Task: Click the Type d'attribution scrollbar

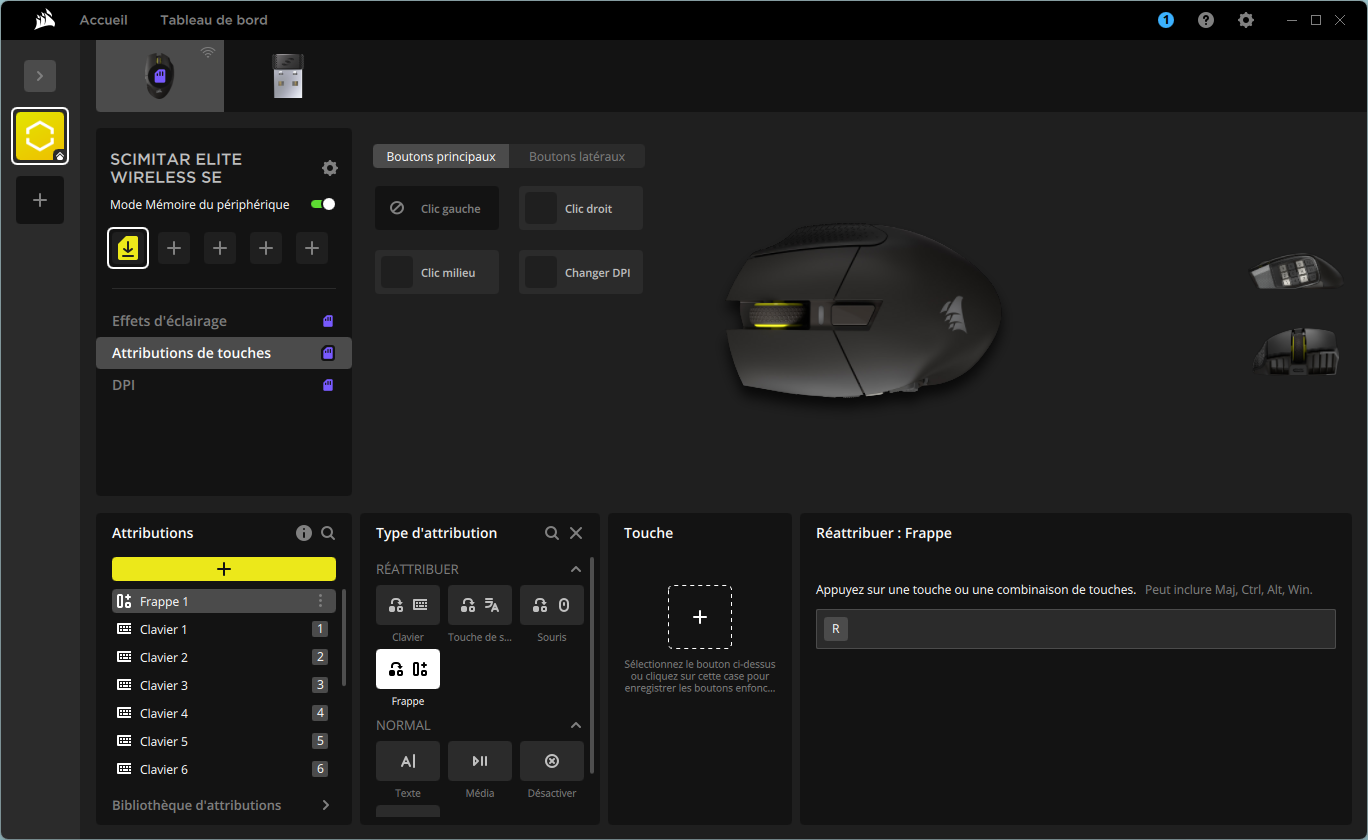Action: coord(592,665)
